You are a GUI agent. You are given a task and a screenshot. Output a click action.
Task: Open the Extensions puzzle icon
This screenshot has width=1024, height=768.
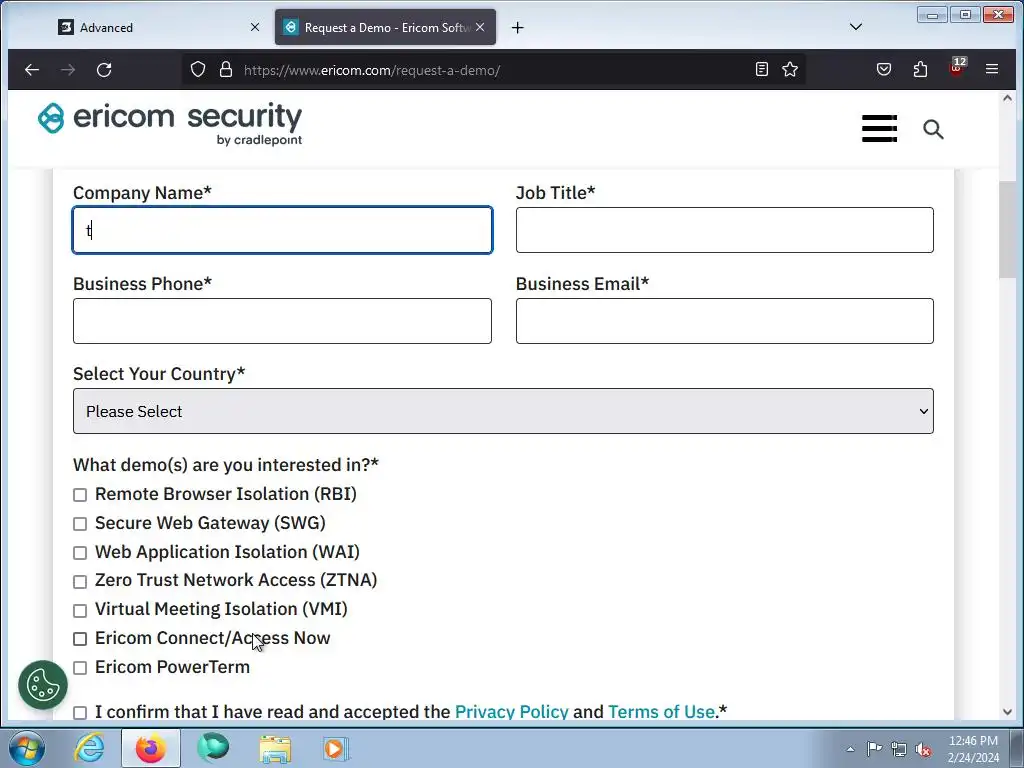(920, 69)
